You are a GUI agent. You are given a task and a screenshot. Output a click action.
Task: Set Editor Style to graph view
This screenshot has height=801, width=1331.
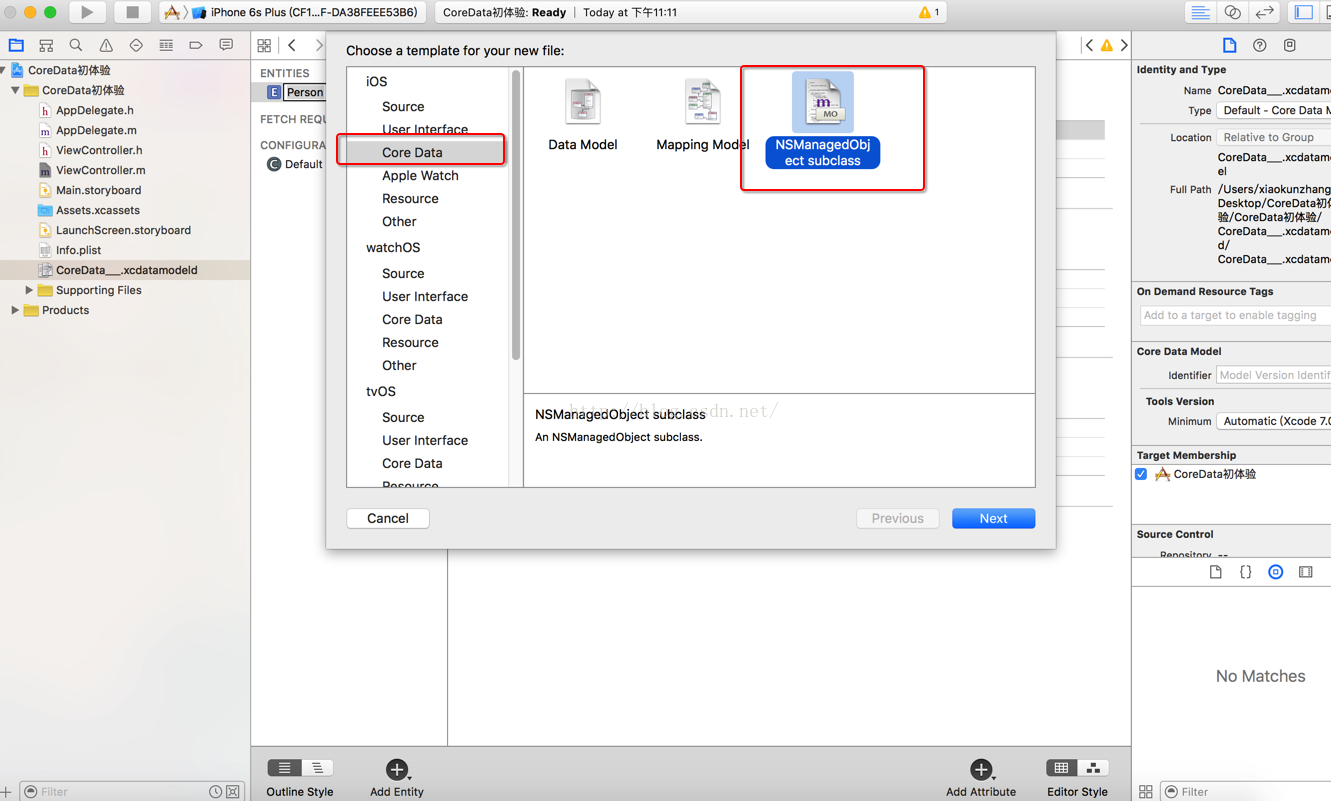[x=1093, y=768]
